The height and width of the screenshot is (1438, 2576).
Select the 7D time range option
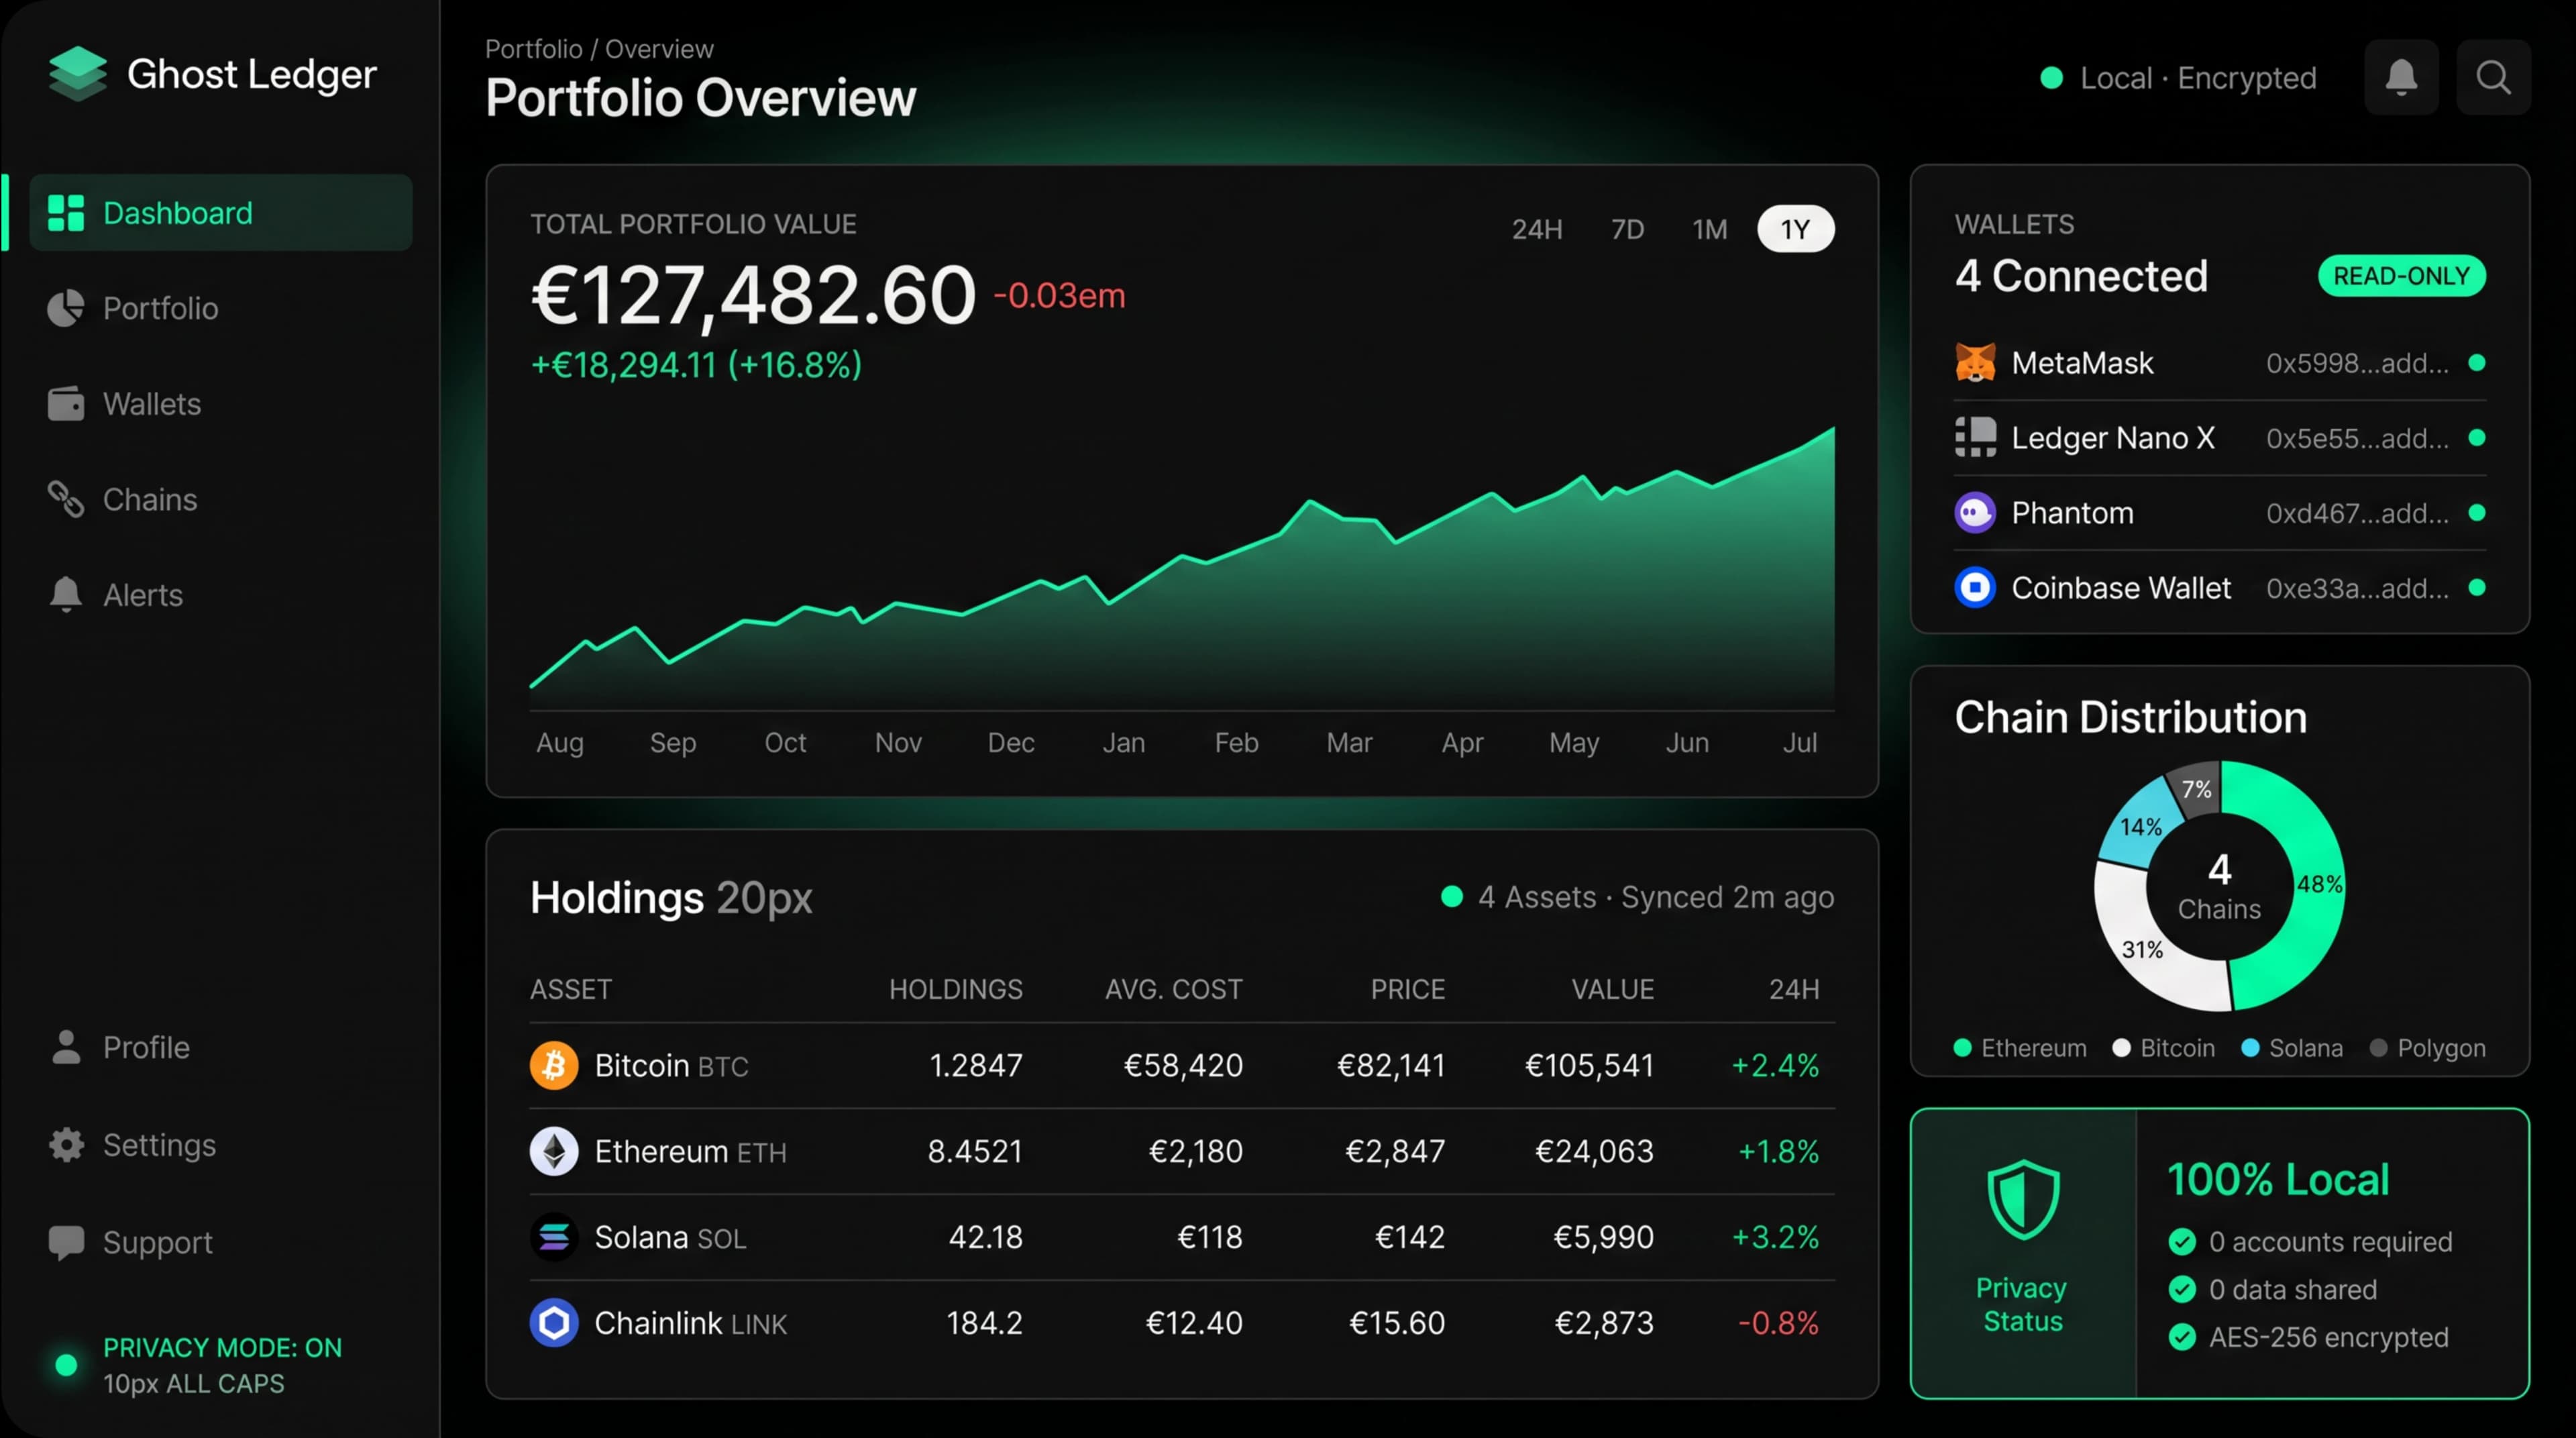click(x=1627, y=229)
